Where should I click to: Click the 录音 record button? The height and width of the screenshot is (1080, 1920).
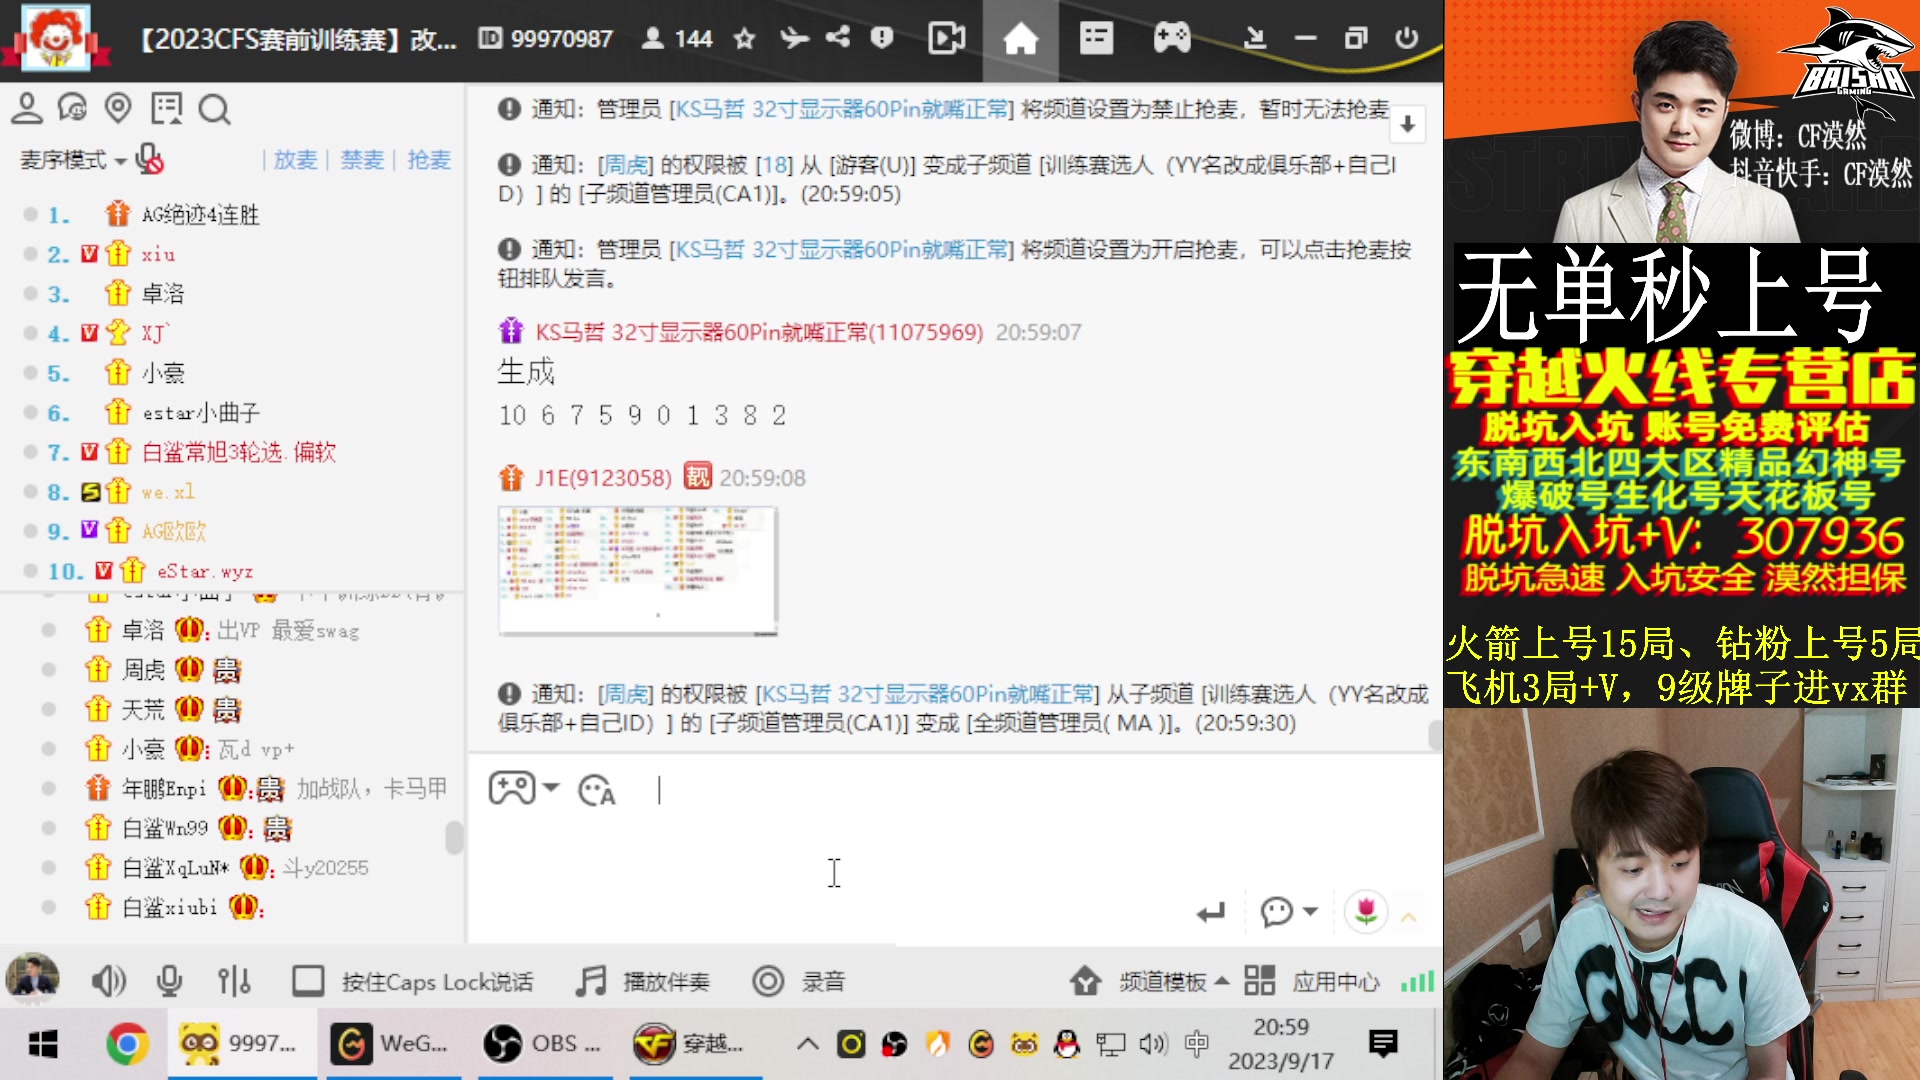point(799,982)
